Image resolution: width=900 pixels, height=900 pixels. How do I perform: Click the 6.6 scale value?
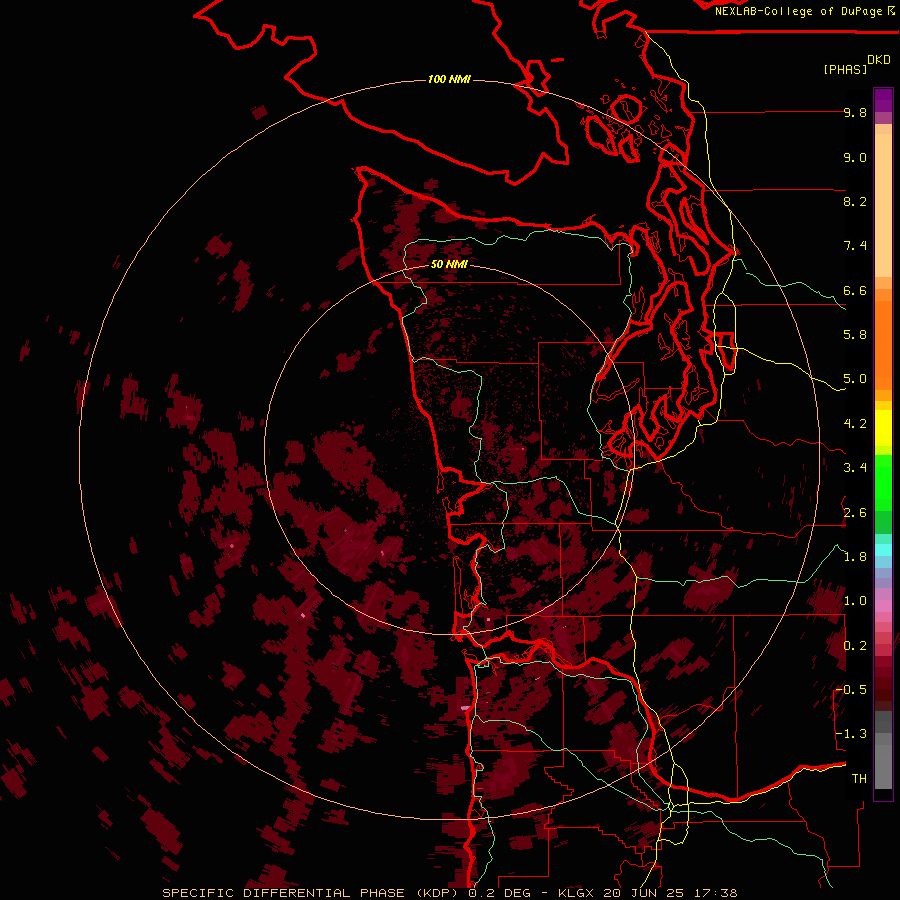pos(855,290)
